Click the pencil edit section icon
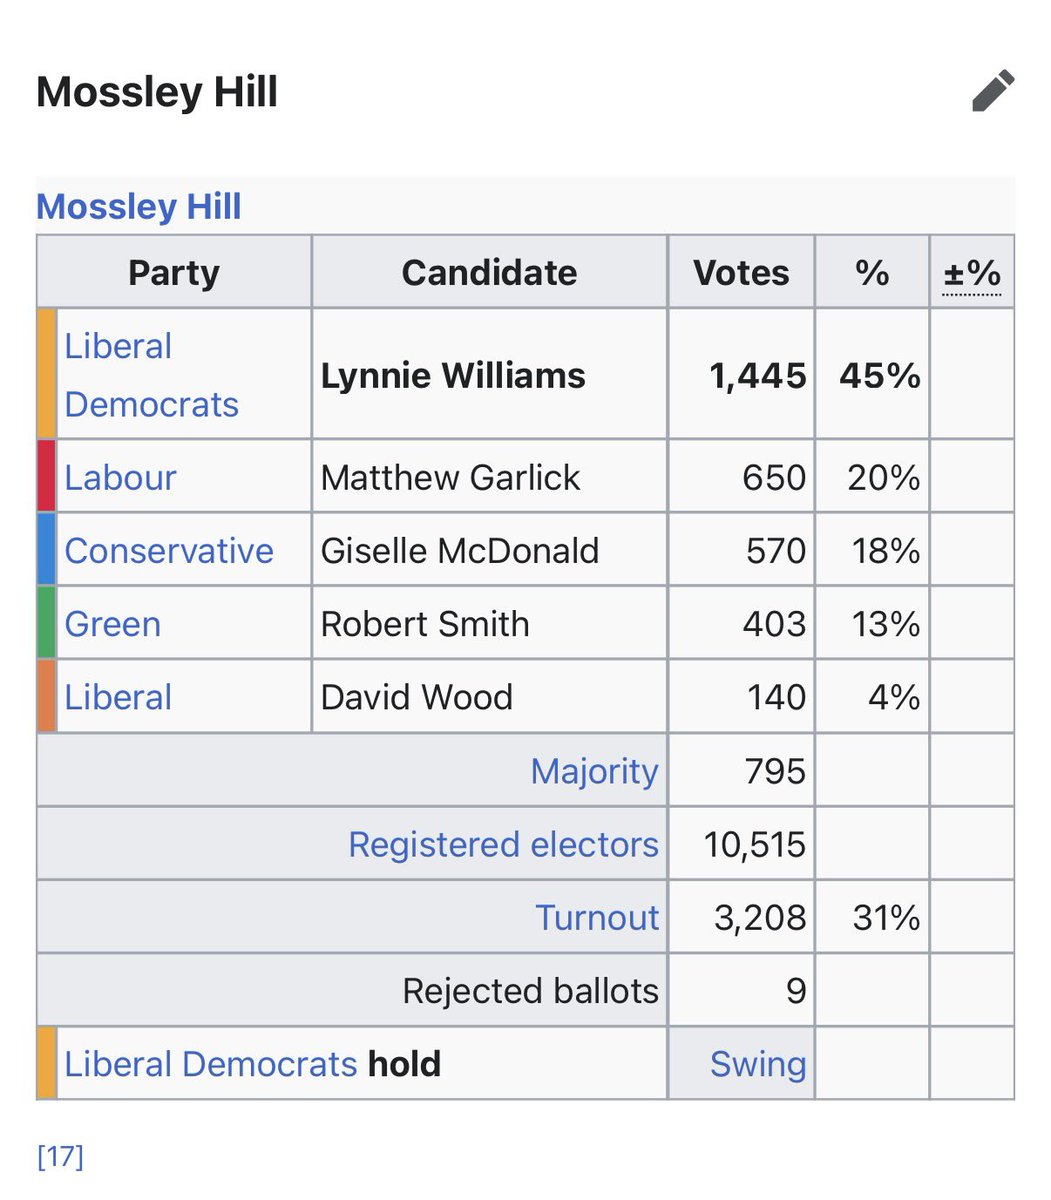This screenshot has width=1051, height=1200. 993,91
